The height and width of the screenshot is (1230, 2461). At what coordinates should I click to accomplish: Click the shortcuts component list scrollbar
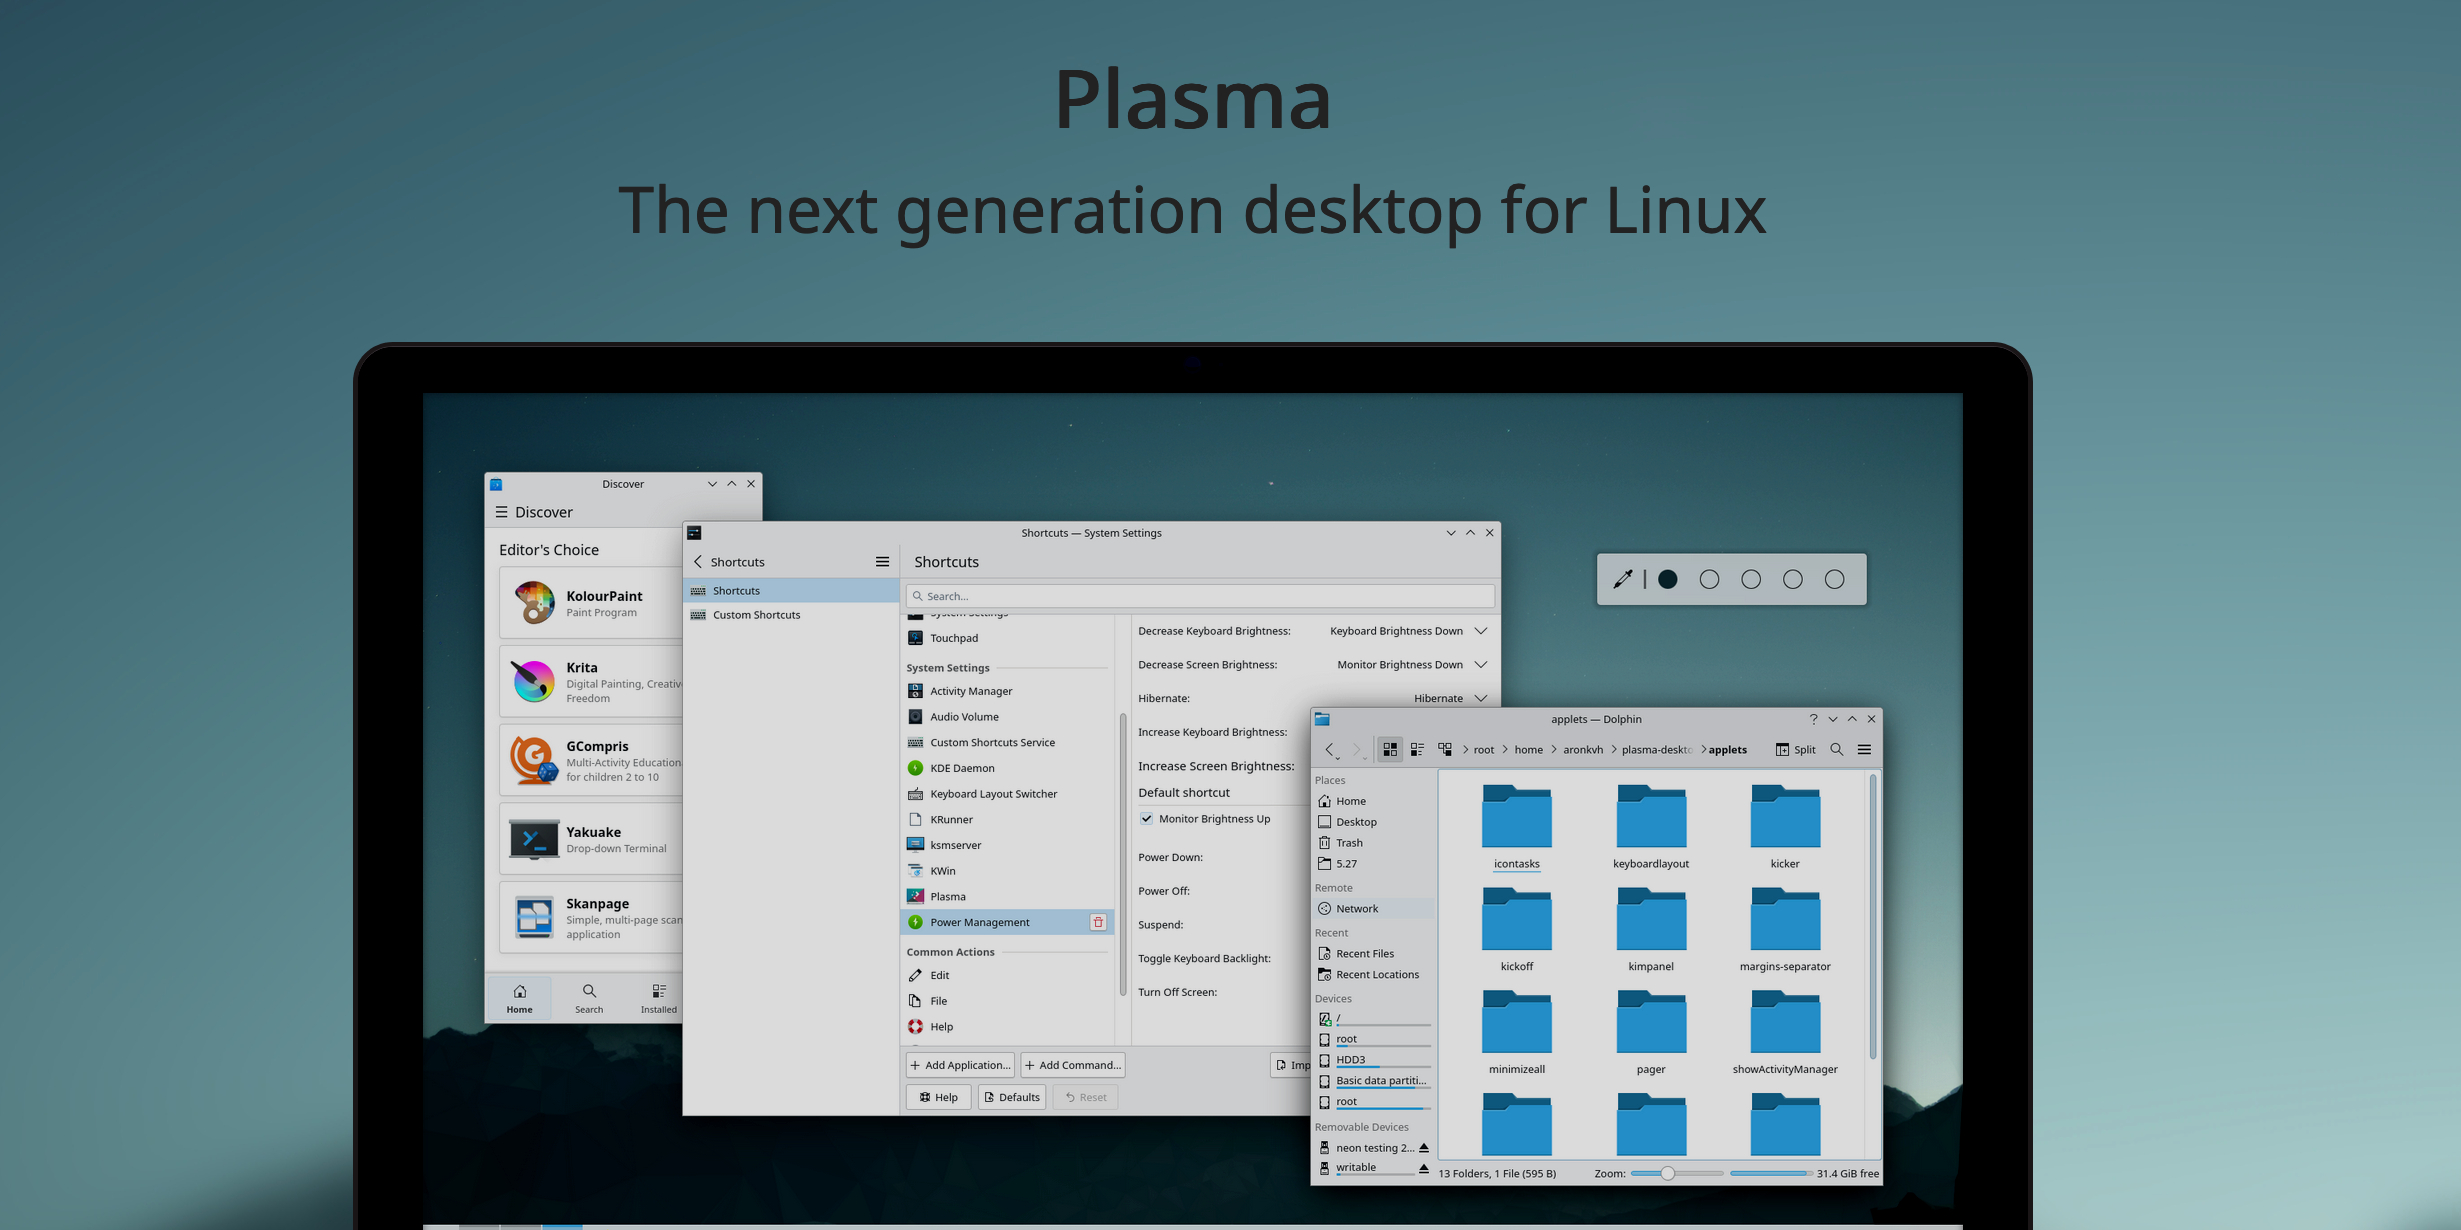(x=1123, y=853)
